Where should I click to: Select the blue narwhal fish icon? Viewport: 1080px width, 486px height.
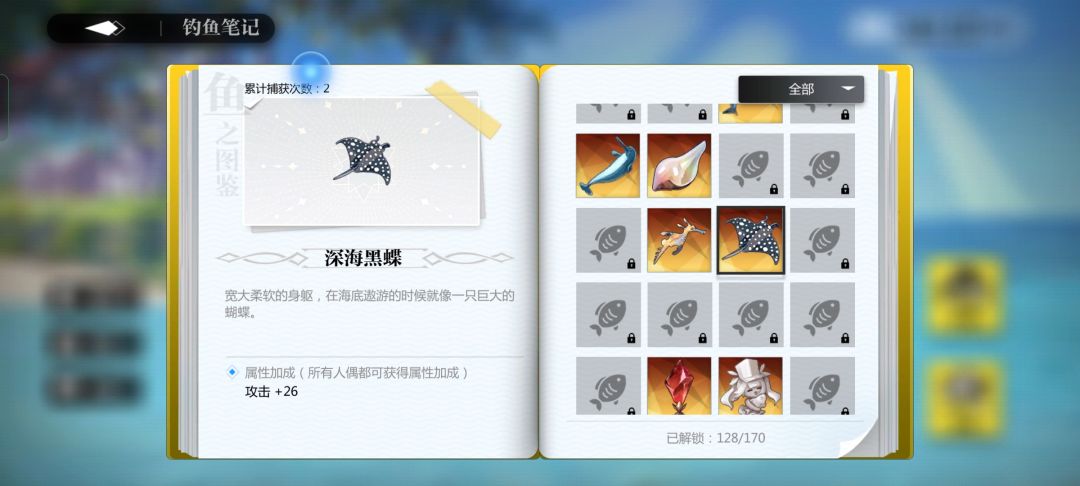coord(608,165)
